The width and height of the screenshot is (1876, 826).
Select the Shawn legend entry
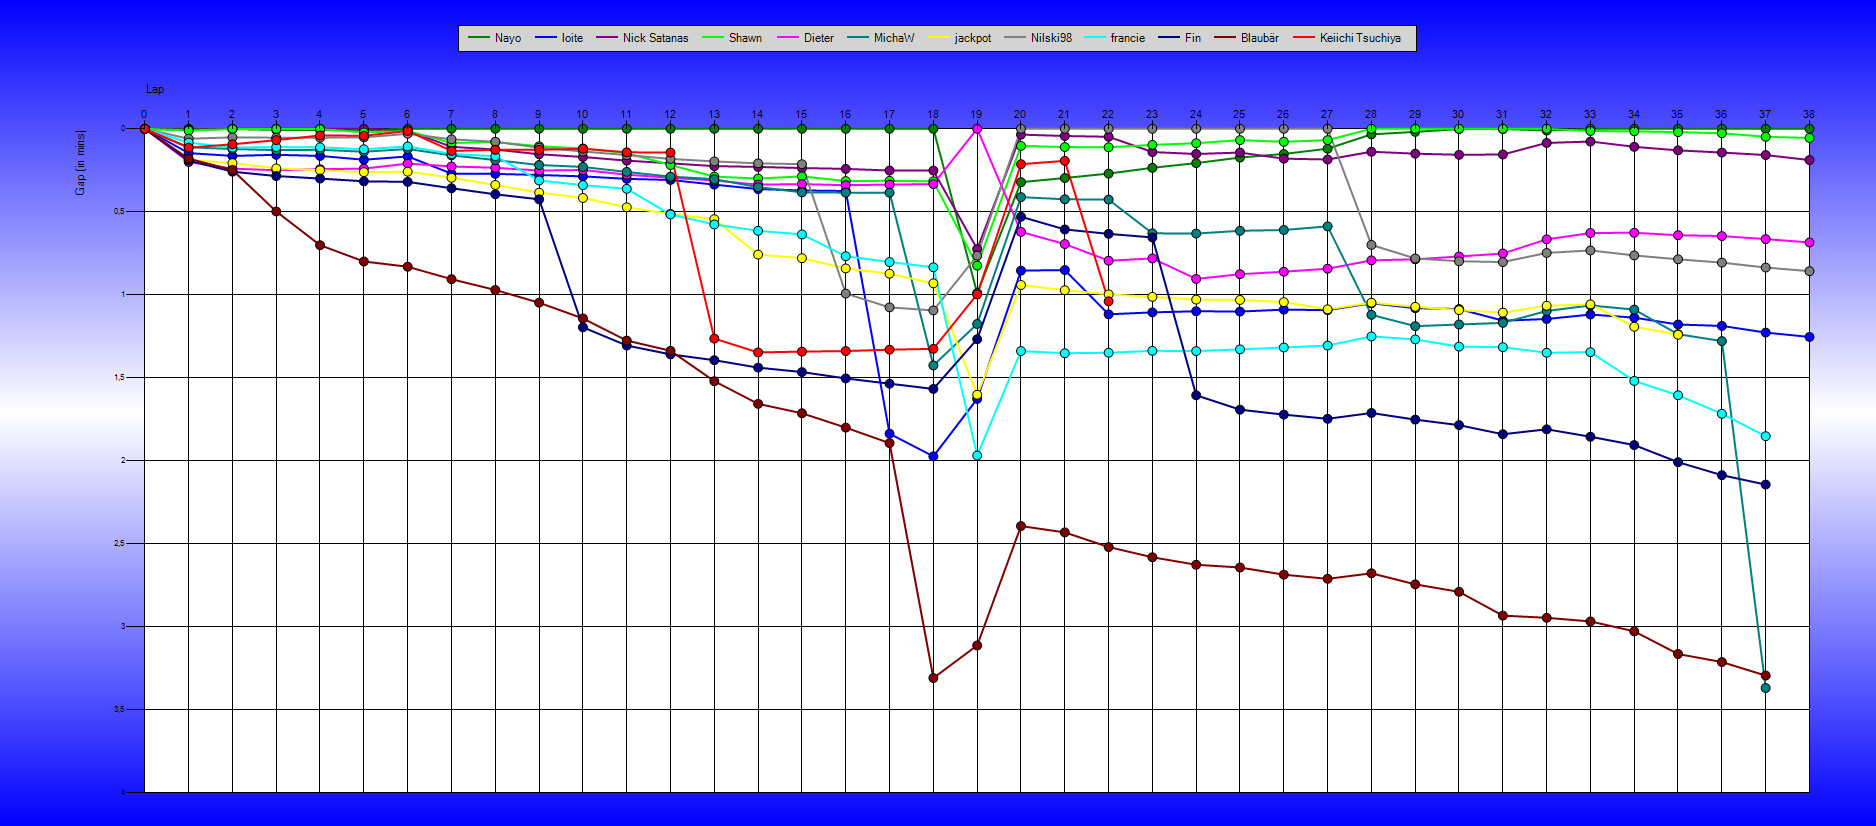click(732, 38)
